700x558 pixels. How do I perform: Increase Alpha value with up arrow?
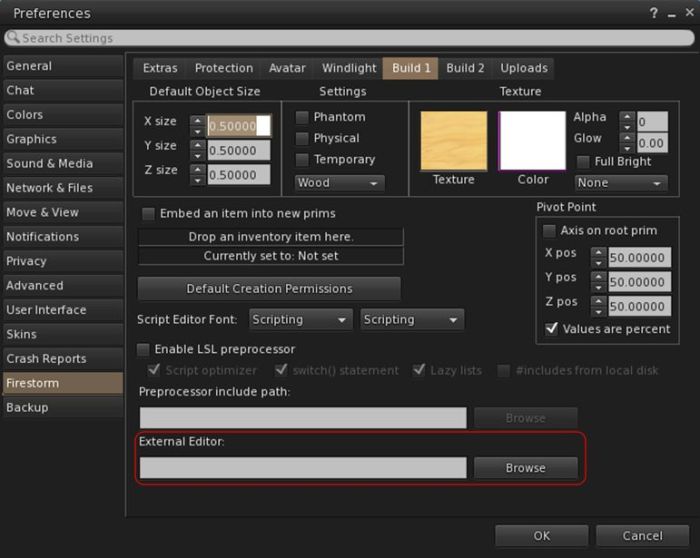pyautogui.click(x=627, y=116)
